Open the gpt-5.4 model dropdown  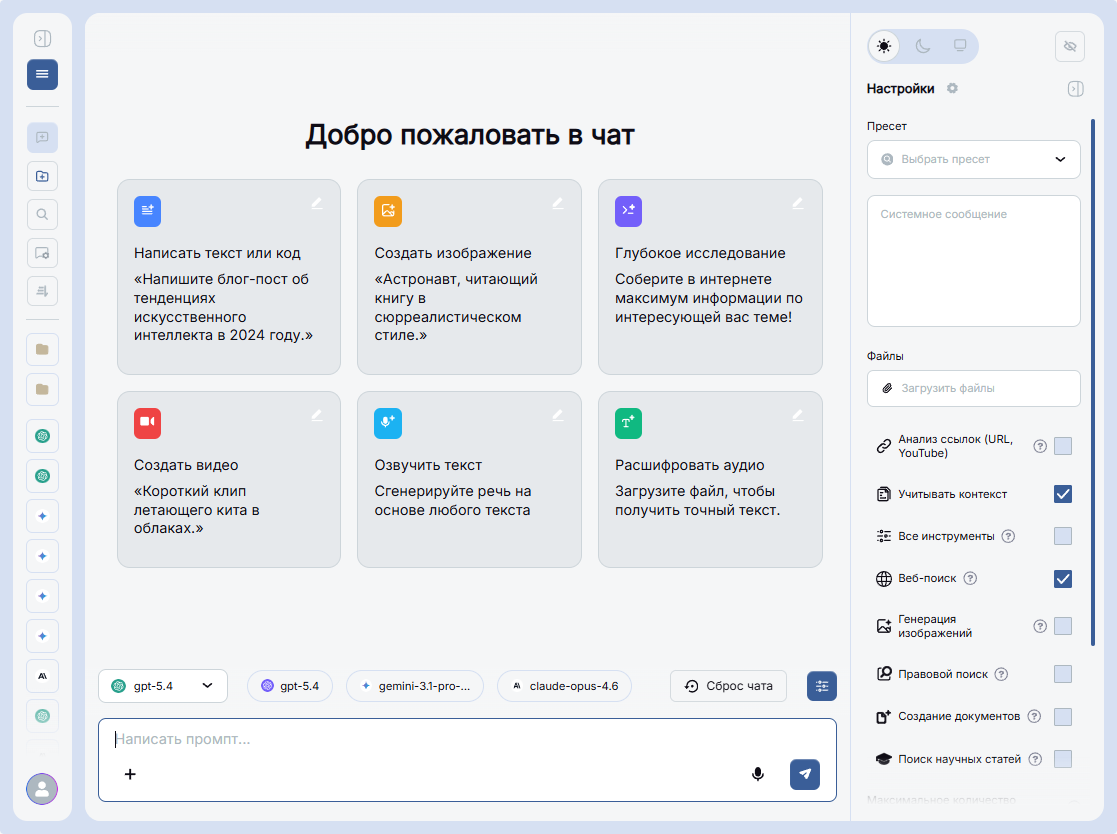pyautogui.click(x=163, y=686)
